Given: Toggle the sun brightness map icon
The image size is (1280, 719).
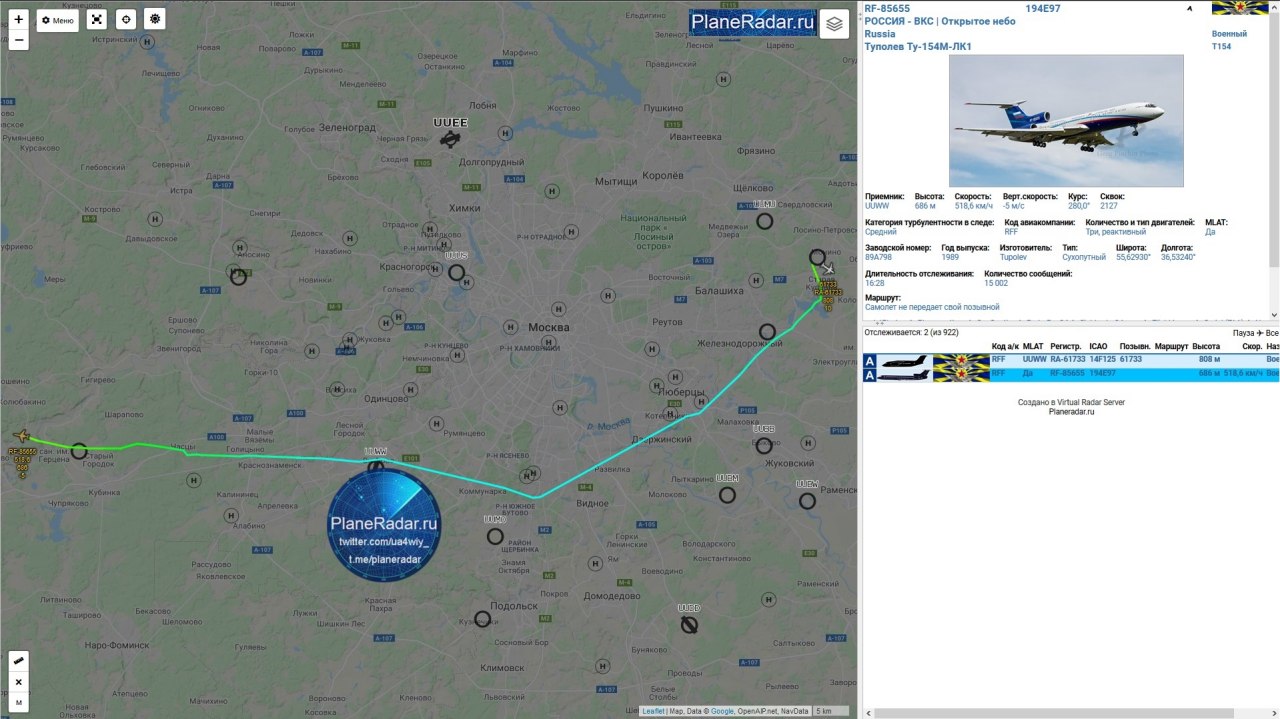Looking at the screenshot, I should pyautogui.click(x=154, y=19).
